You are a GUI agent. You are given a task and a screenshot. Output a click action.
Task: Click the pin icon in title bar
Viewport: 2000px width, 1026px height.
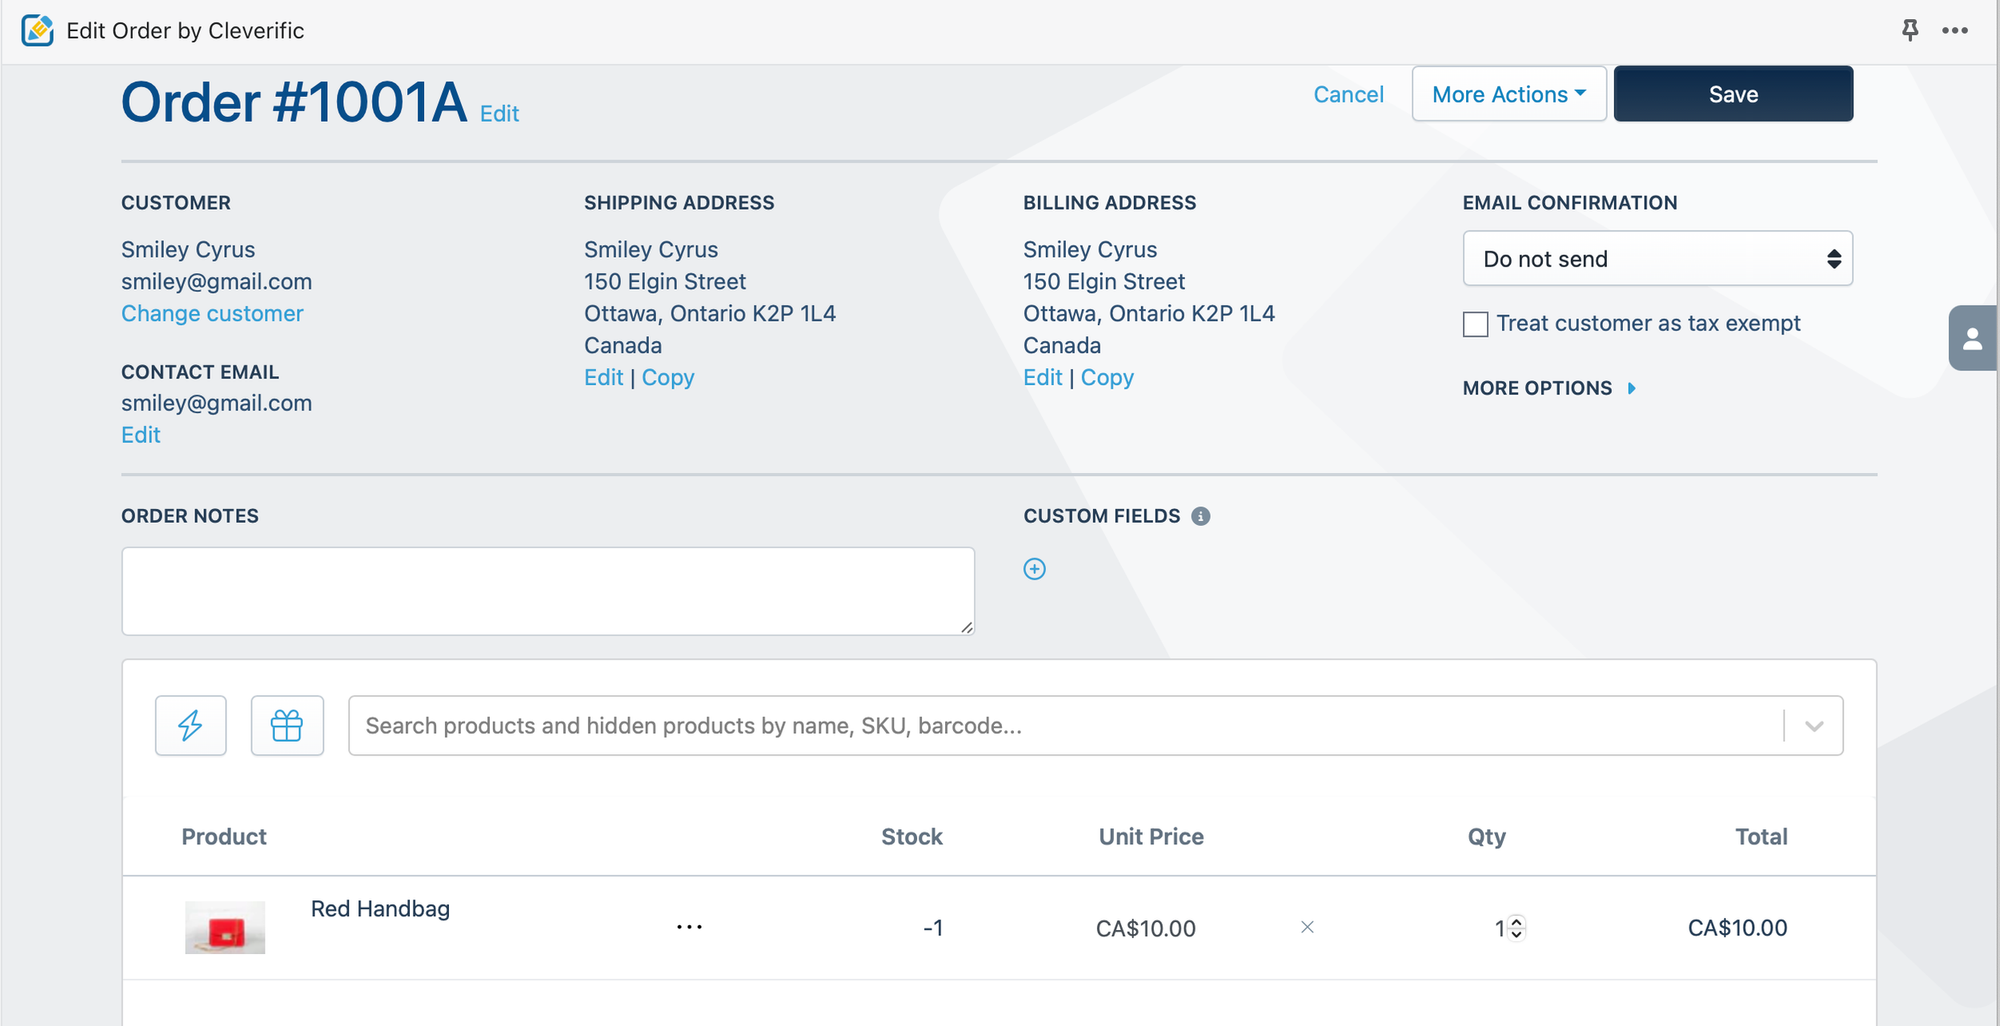point(1910,30)
